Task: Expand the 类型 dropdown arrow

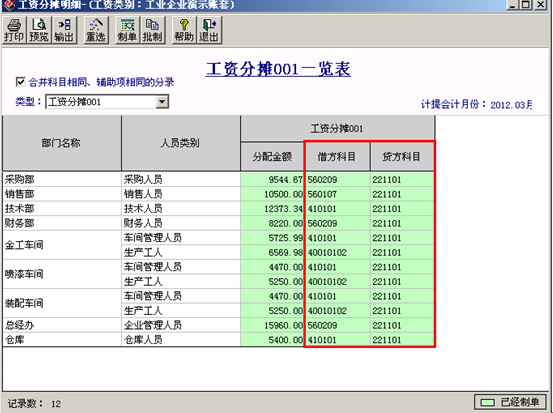Action: 162,102
